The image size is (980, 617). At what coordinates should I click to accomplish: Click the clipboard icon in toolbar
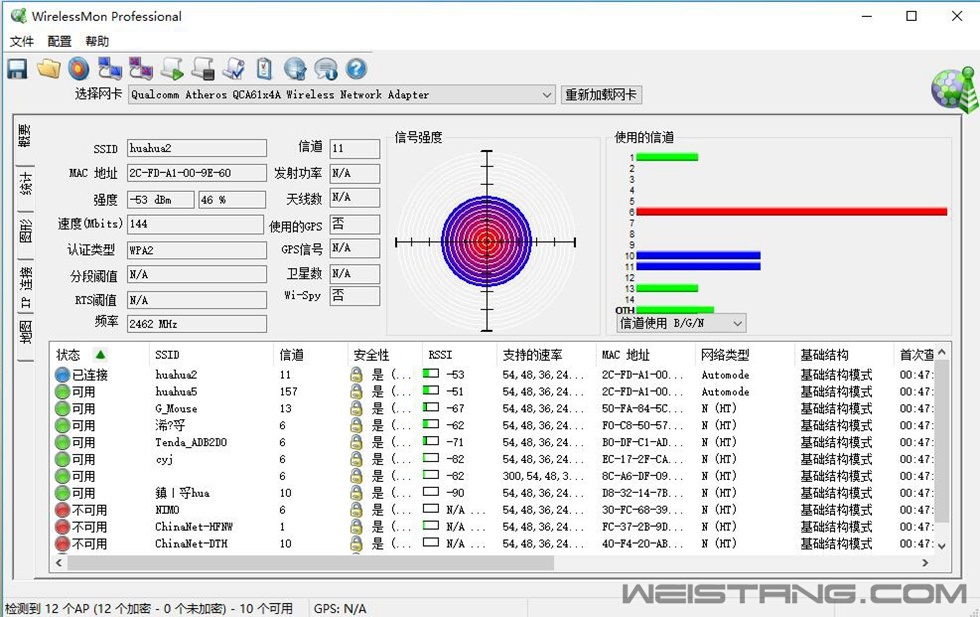[264, 69]
